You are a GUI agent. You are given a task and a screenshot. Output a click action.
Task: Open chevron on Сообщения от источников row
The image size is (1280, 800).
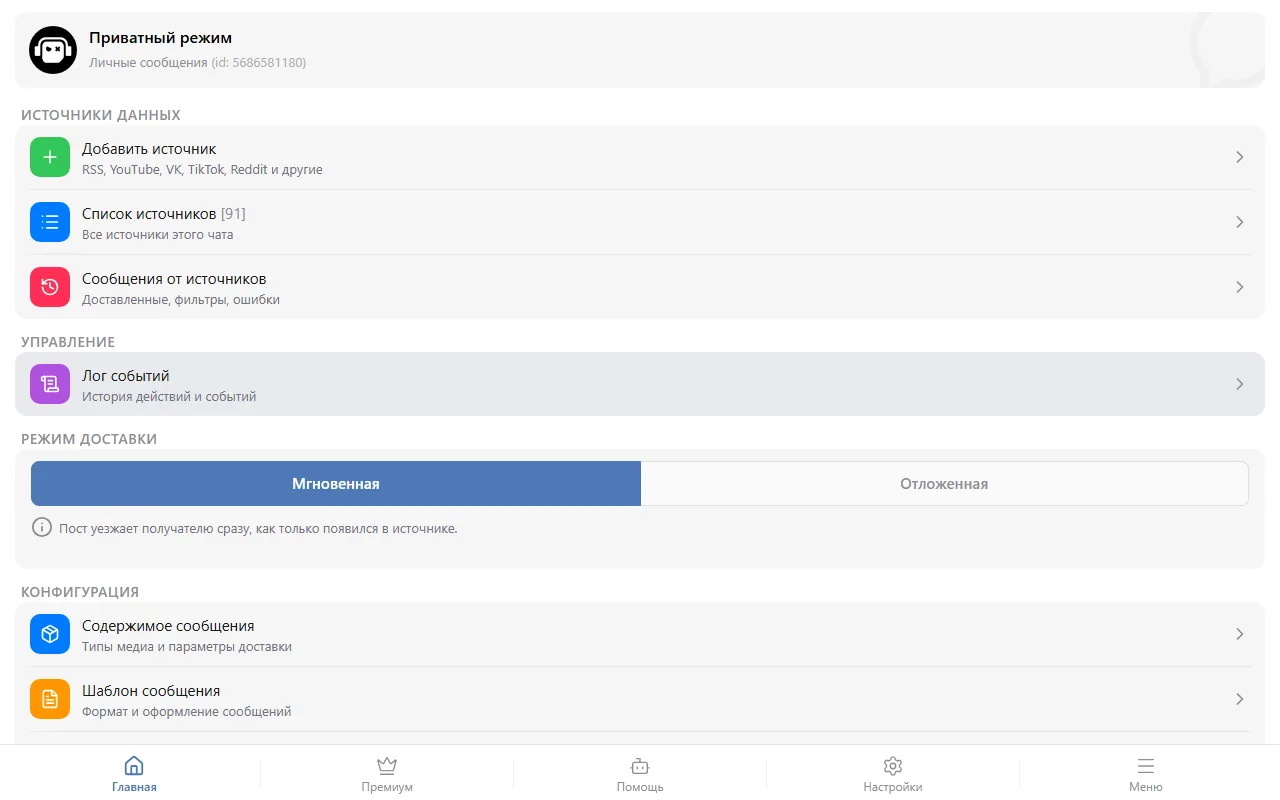(1239, 287)
